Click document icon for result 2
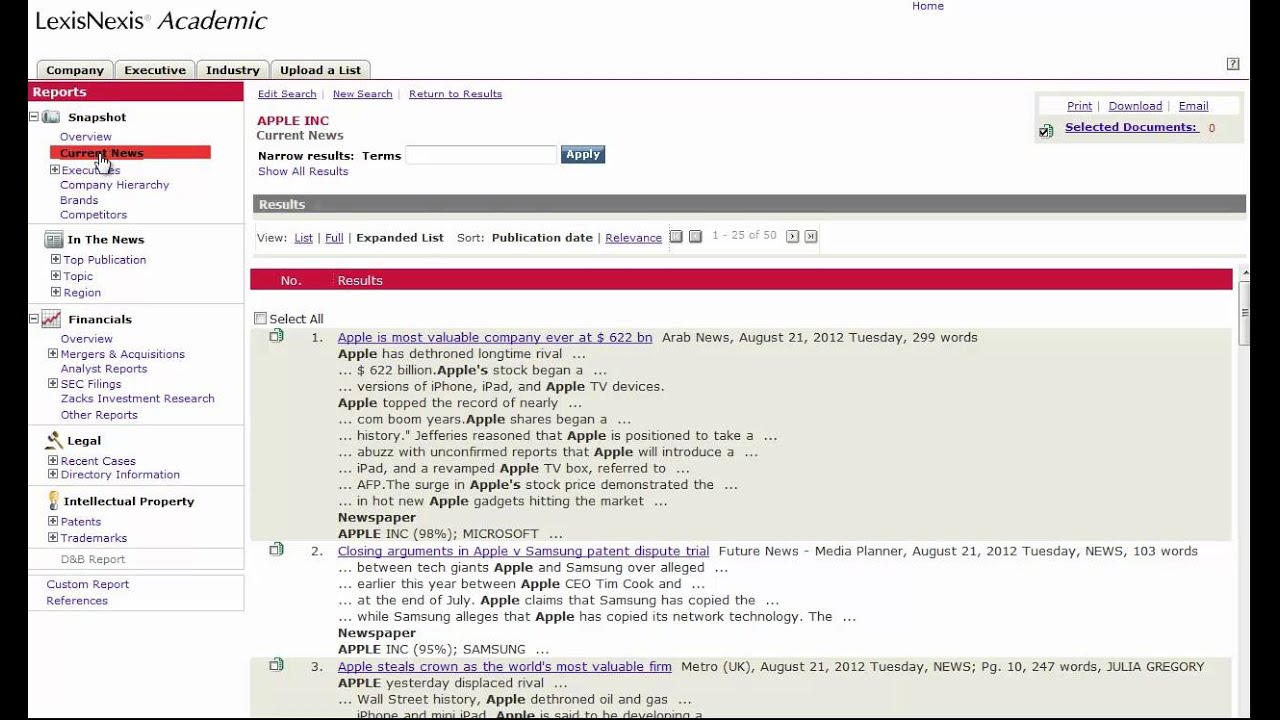Image resolution: width=1280 pixels, height=720 pixels. click(276, 549)
